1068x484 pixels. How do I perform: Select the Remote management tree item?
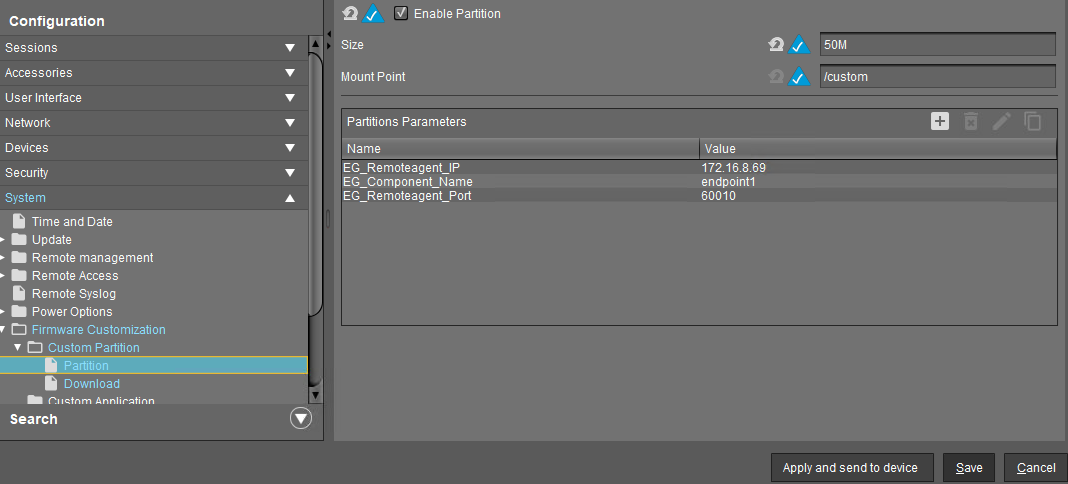coord(93,257)
